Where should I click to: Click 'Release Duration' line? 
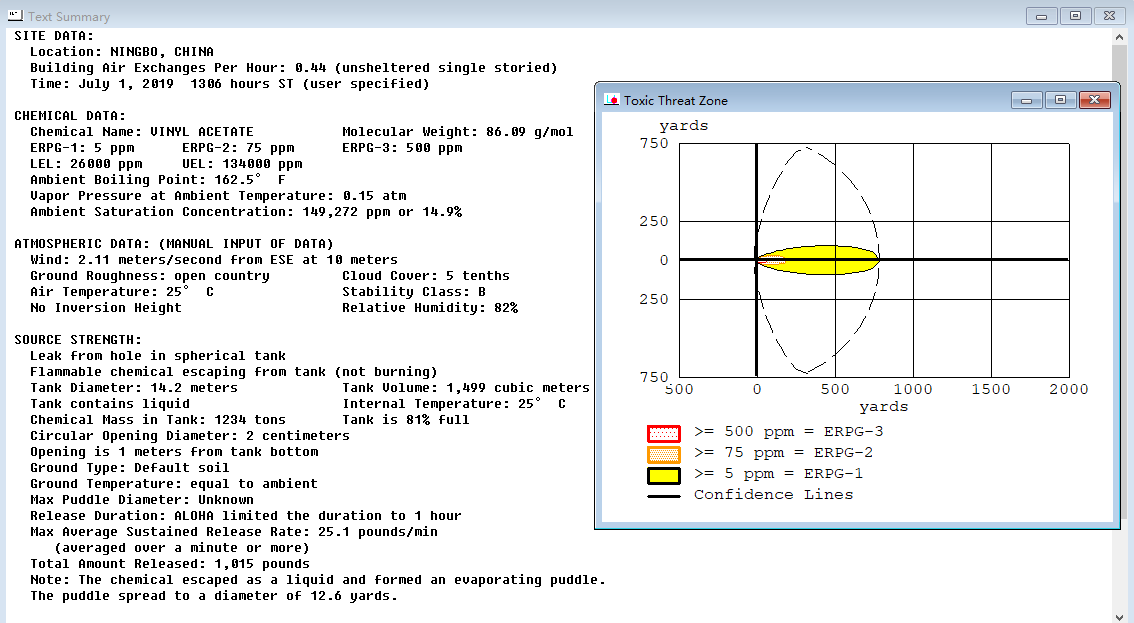(246, 515)
